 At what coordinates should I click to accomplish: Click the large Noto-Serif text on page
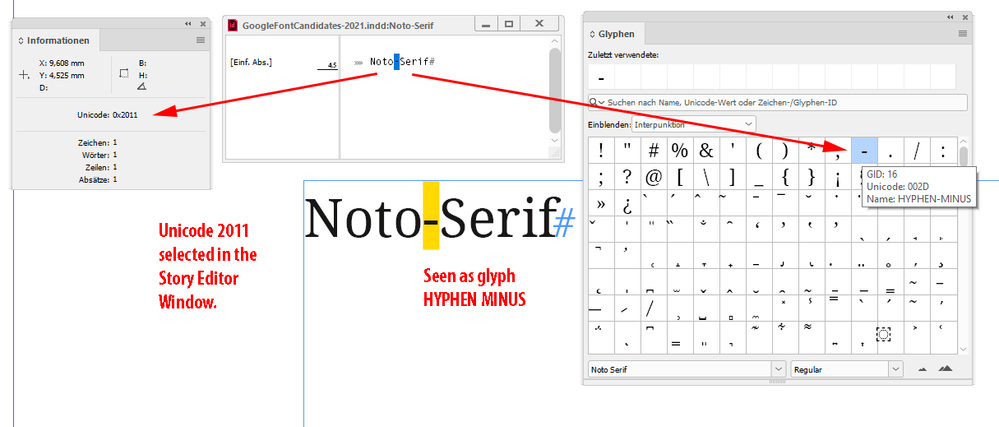point(431,217)
